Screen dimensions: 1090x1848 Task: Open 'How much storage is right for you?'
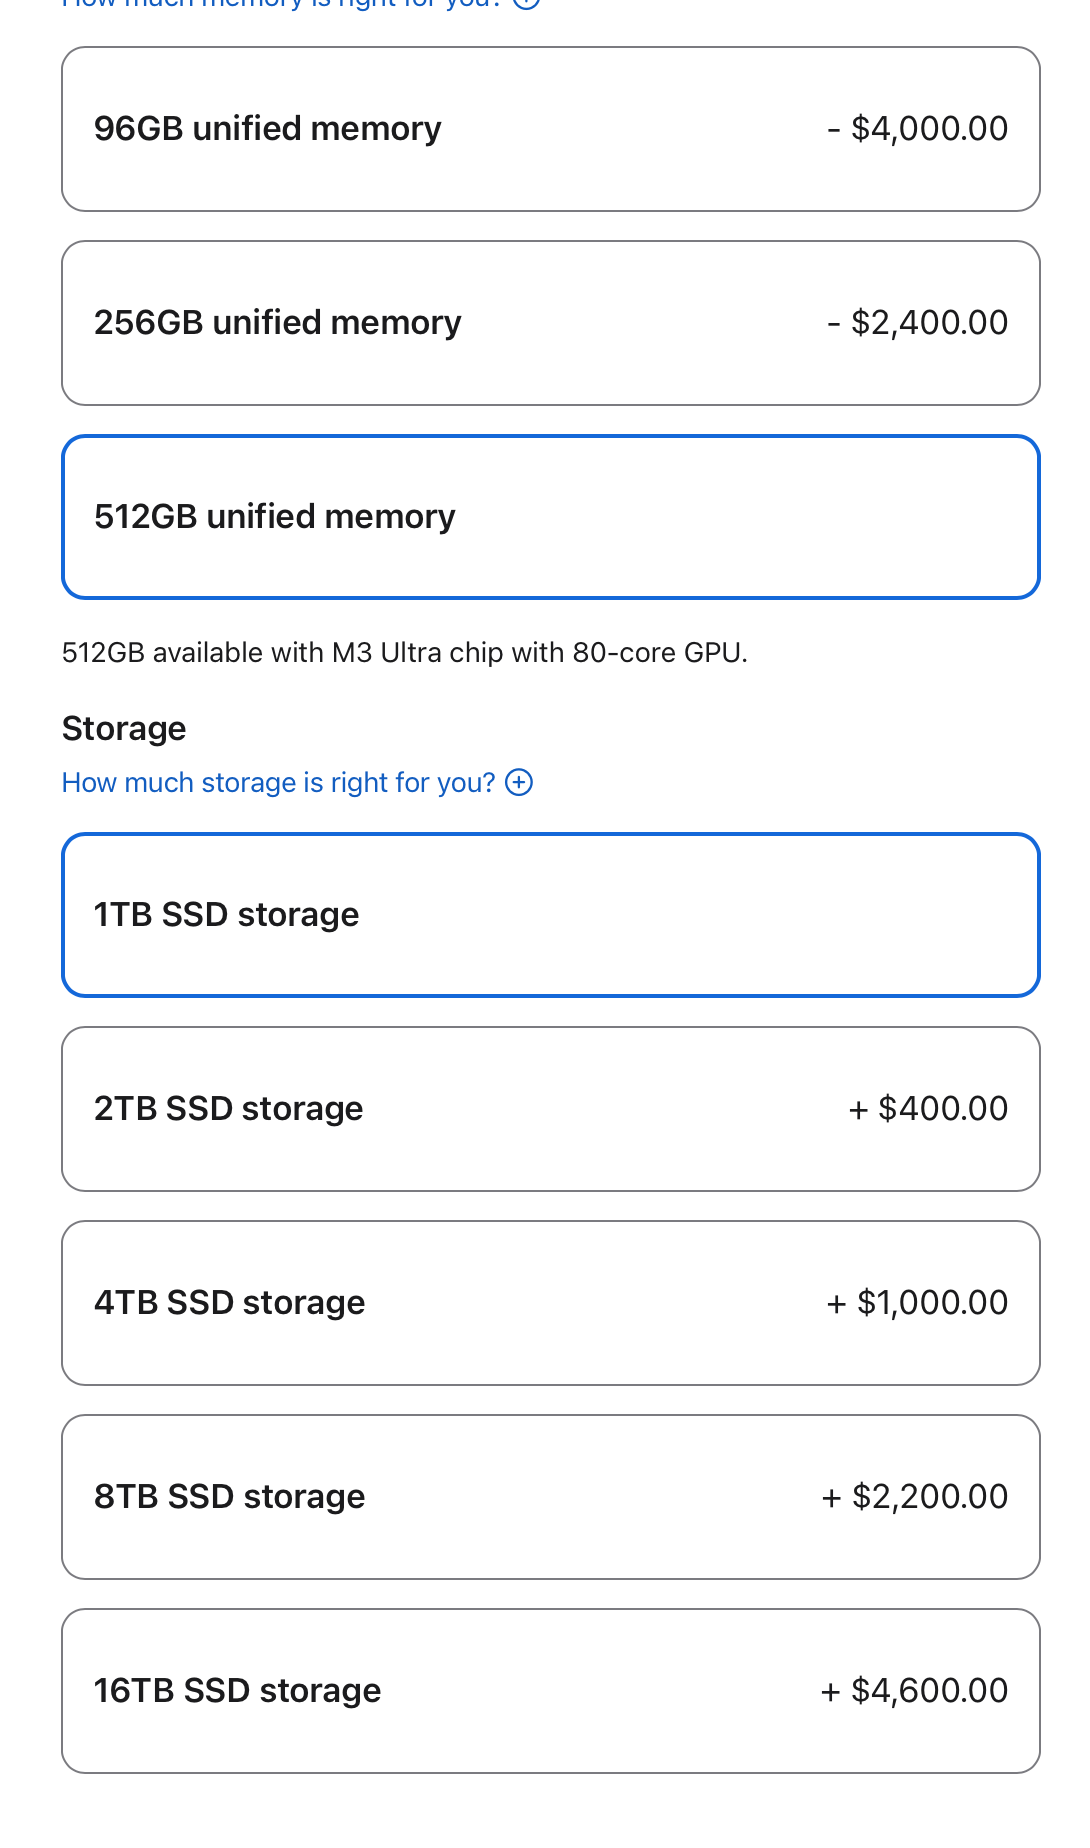(278, 782)
